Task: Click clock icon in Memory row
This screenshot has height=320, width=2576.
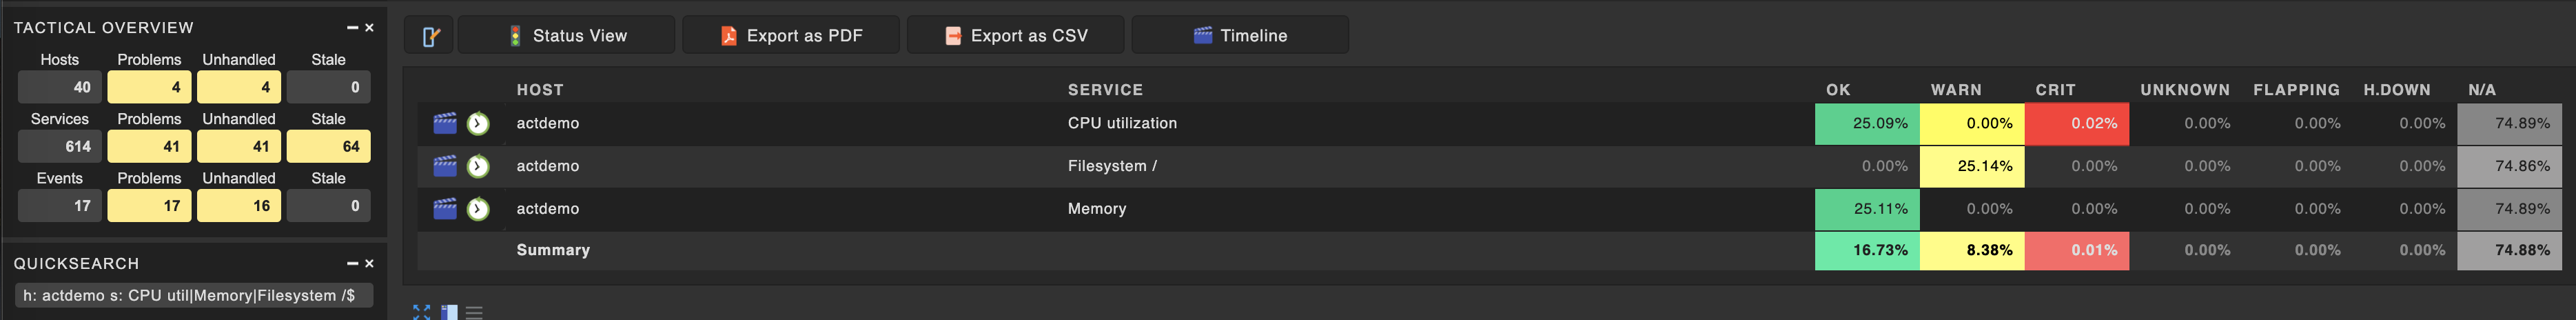Action: (478, 210)
